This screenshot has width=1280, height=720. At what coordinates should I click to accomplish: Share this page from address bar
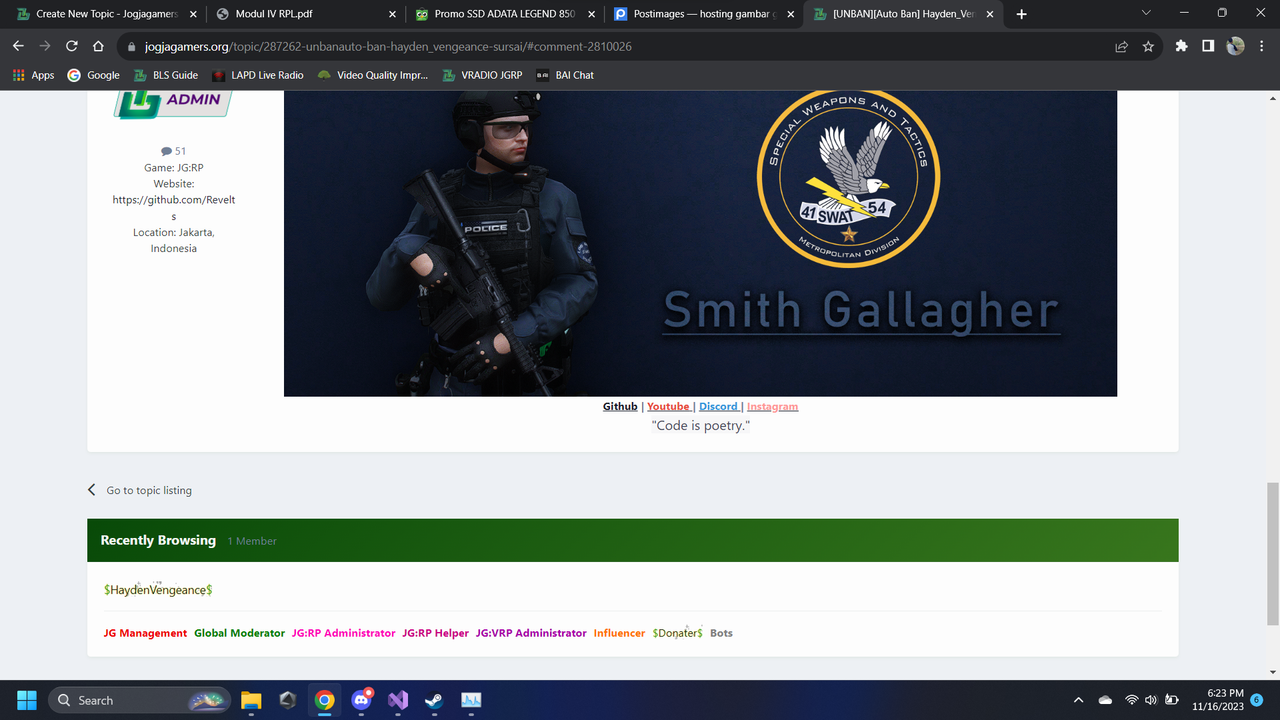pos(1122,46)
